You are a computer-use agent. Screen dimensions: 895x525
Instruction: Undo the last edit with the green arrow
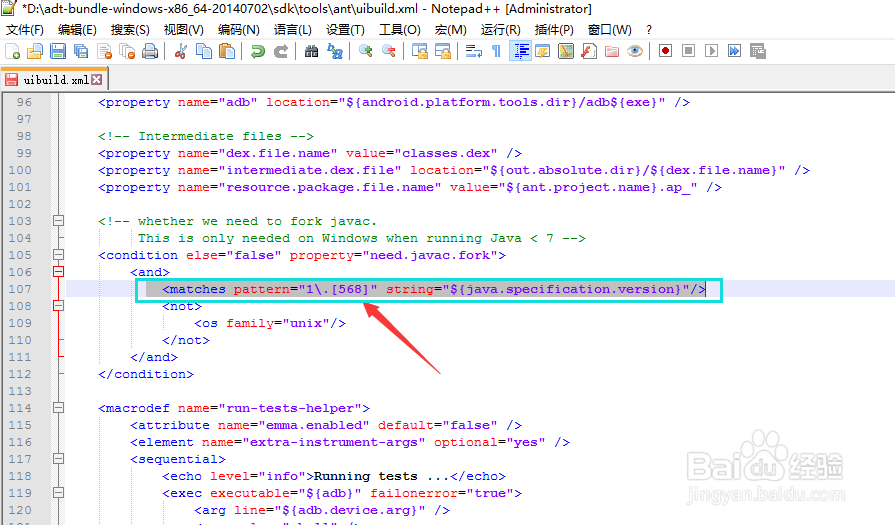[x=257, y=51]
